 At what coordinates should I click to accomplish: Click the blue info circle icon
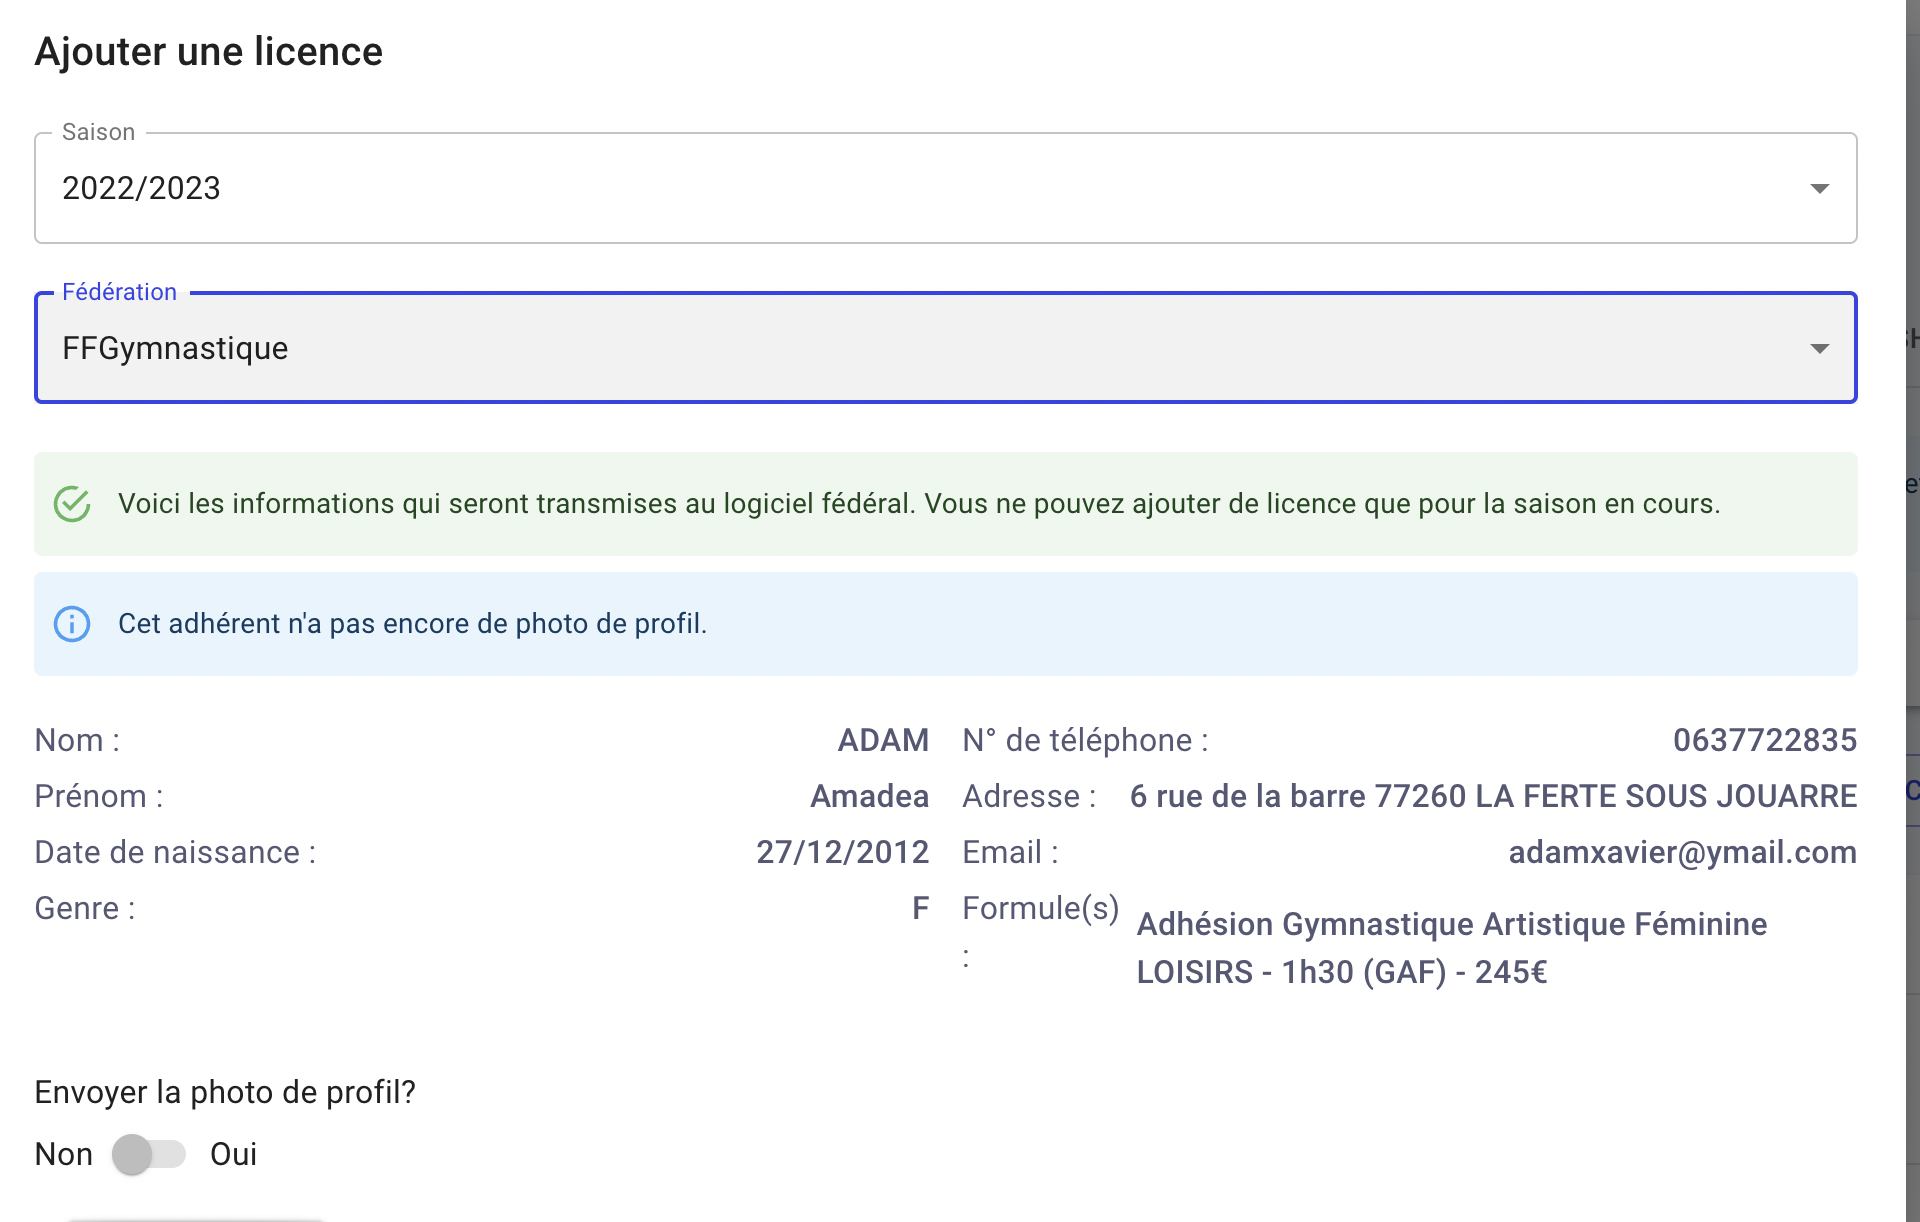[72, 624]
